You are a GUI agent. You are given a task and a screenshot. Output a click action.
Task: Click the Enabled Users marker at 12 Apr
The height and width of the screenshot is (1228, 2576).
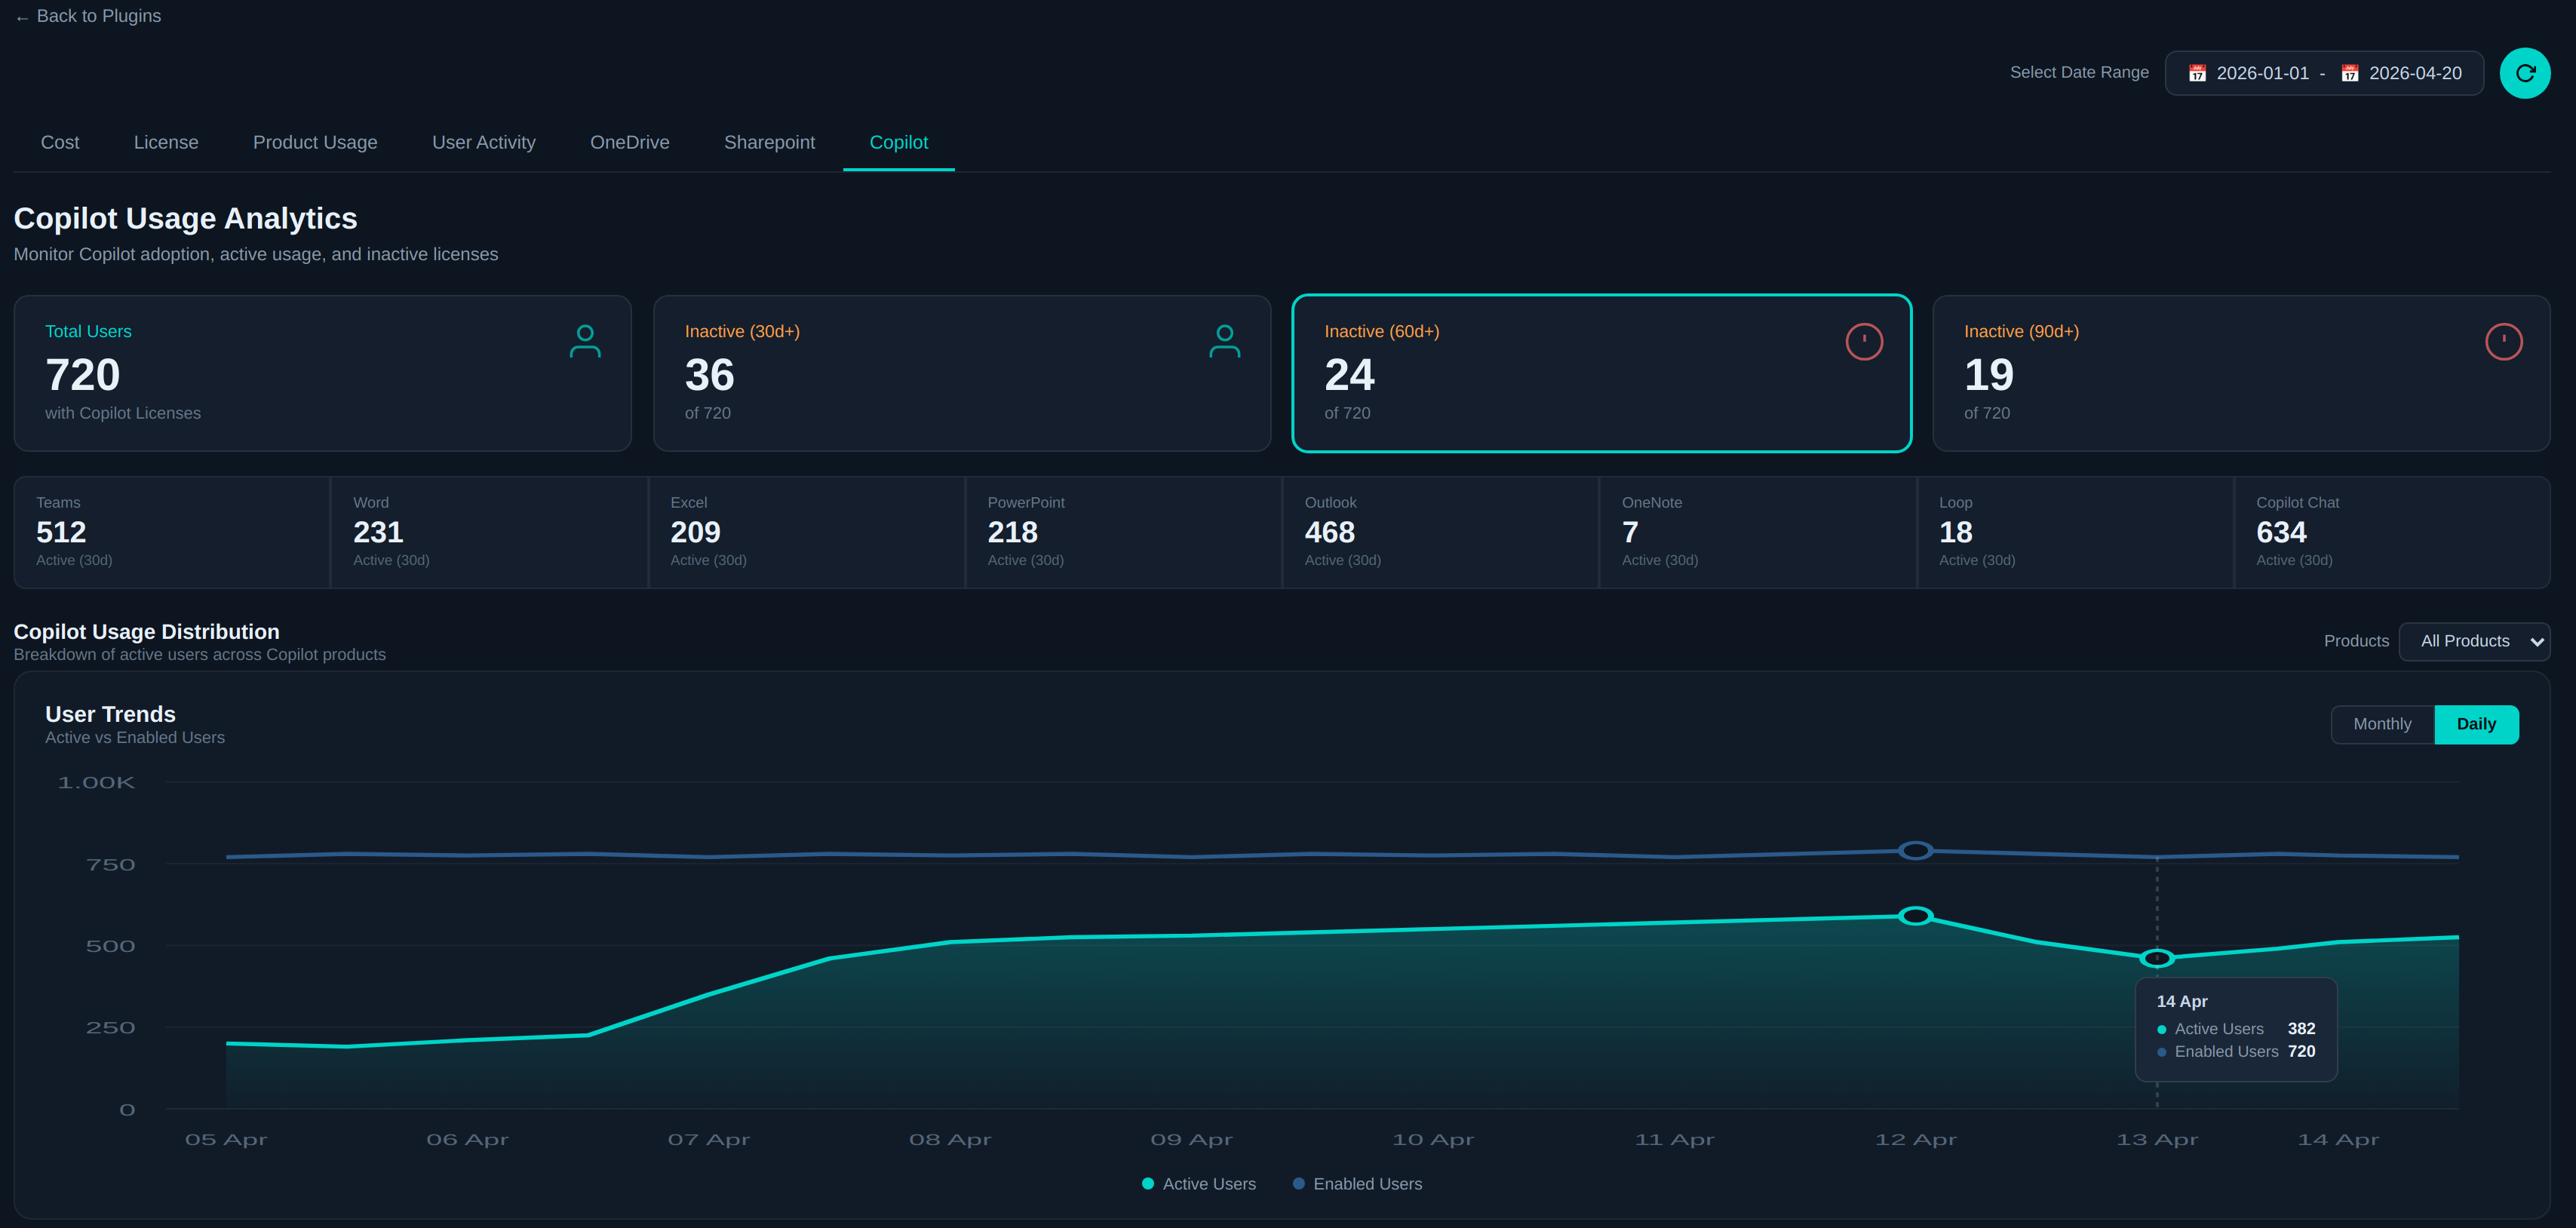tap(1915, 851)
